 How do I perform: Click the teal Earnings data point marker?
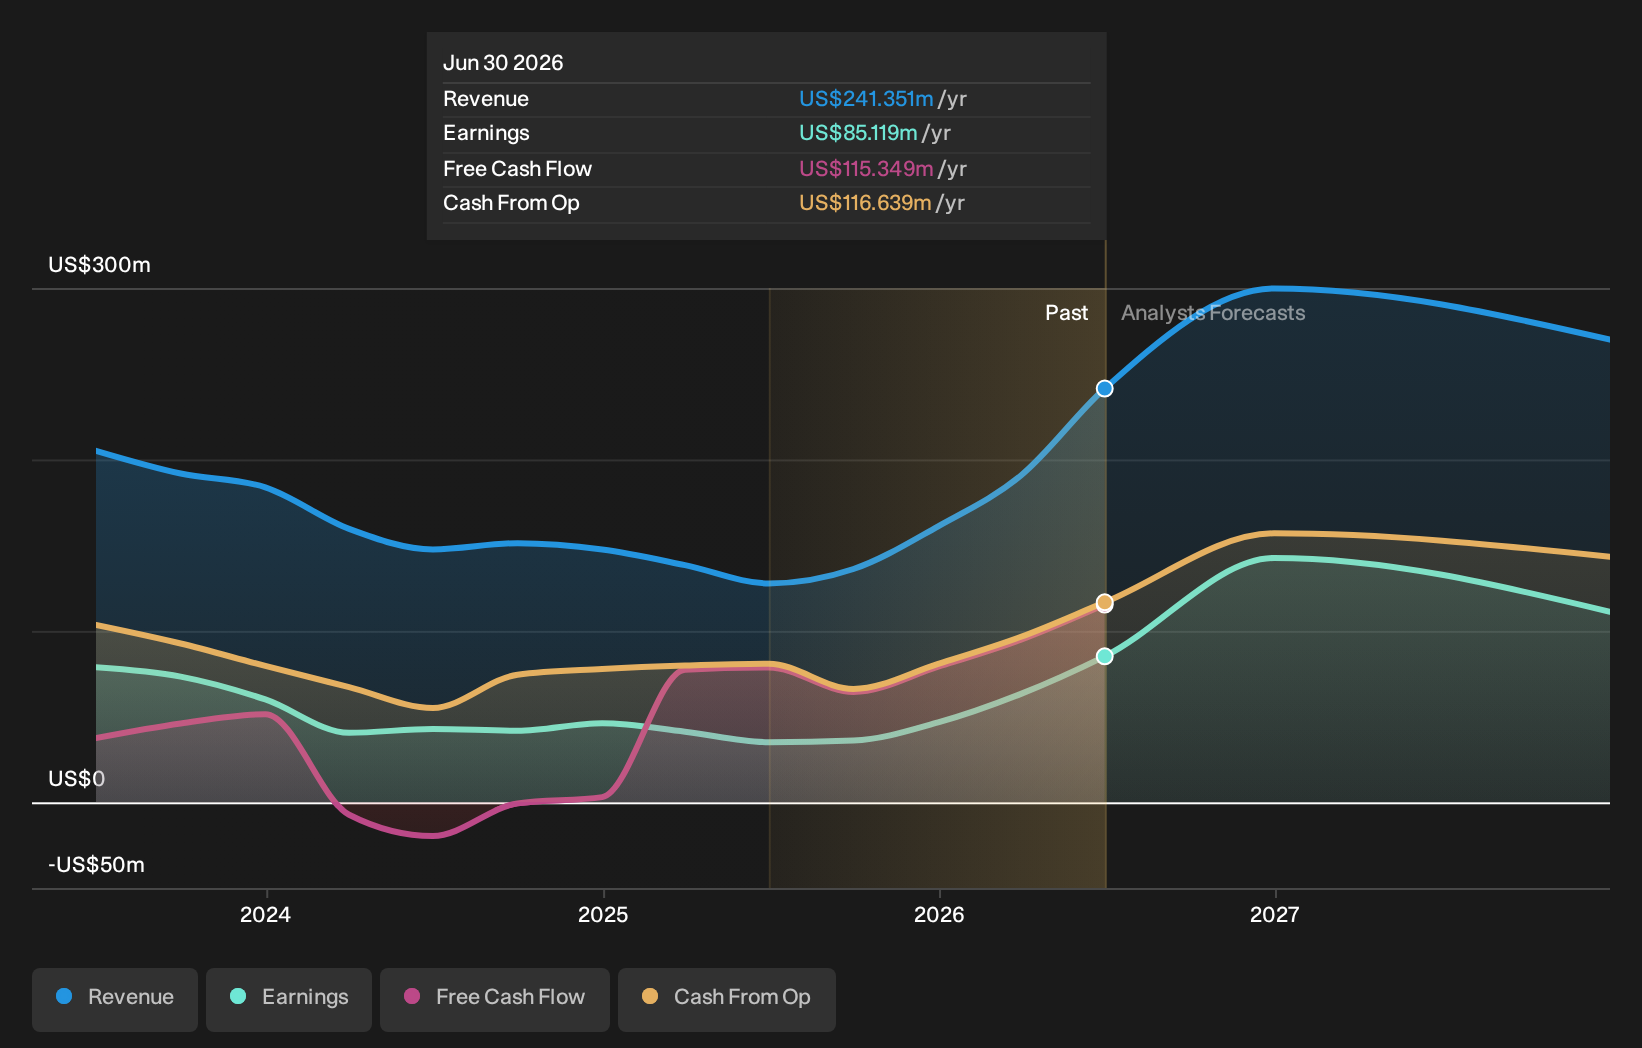pos(1104,656)
